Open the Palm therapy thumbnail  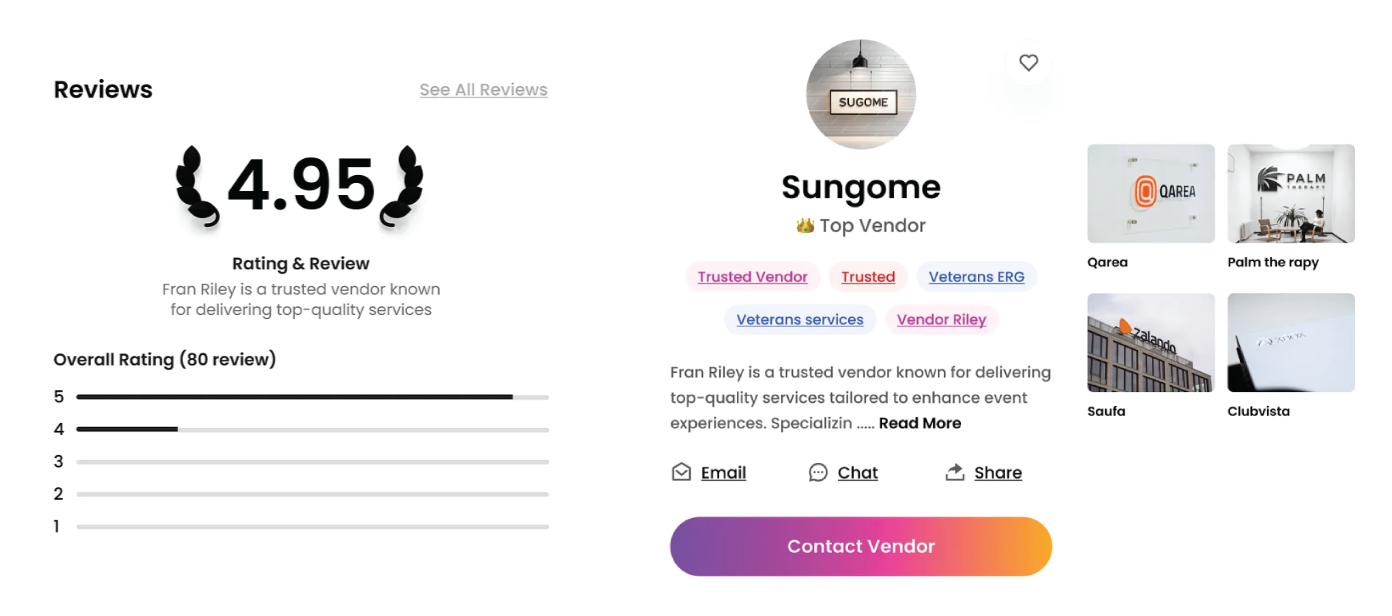coord(1291,194)
